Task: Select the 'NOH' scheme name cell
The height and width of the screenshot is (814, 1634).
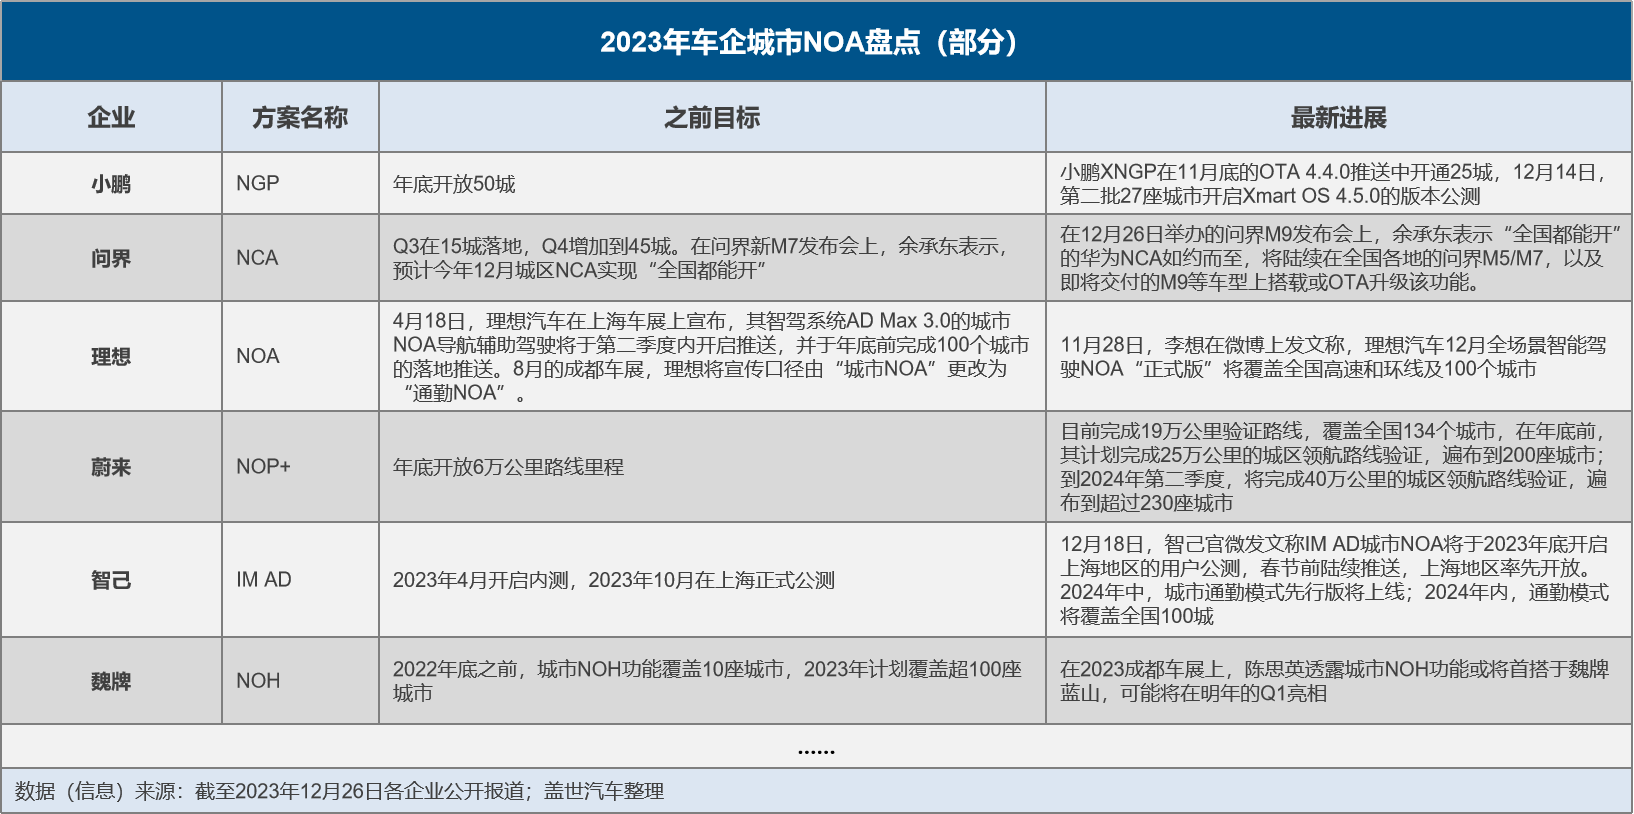Action: click(300, 681)
